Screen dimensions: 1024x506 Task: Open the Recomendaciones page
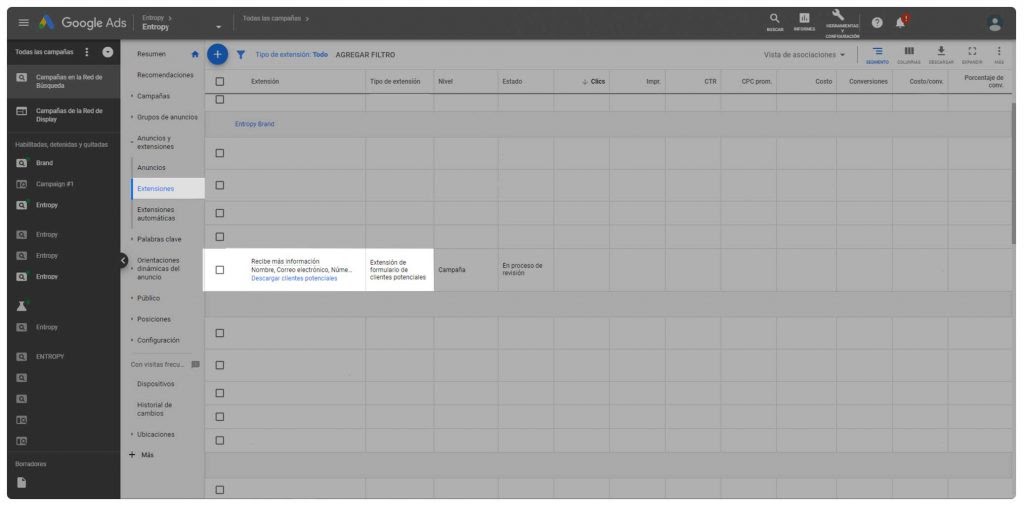165,75
